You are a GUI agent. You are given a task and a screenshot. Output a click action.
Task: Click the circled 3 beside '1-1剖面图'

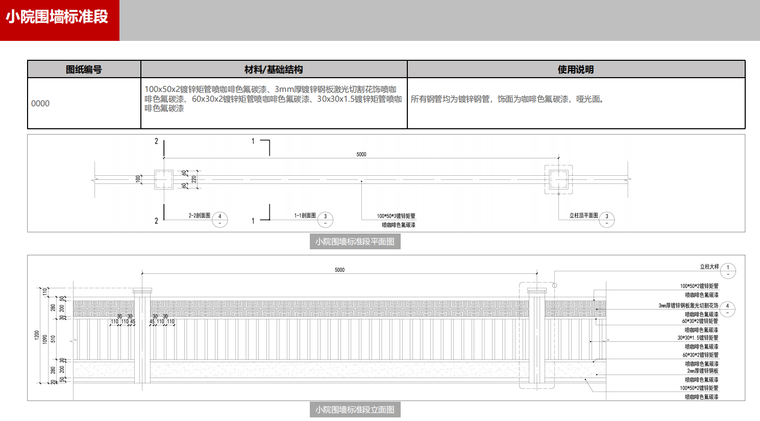pos(325,219)
